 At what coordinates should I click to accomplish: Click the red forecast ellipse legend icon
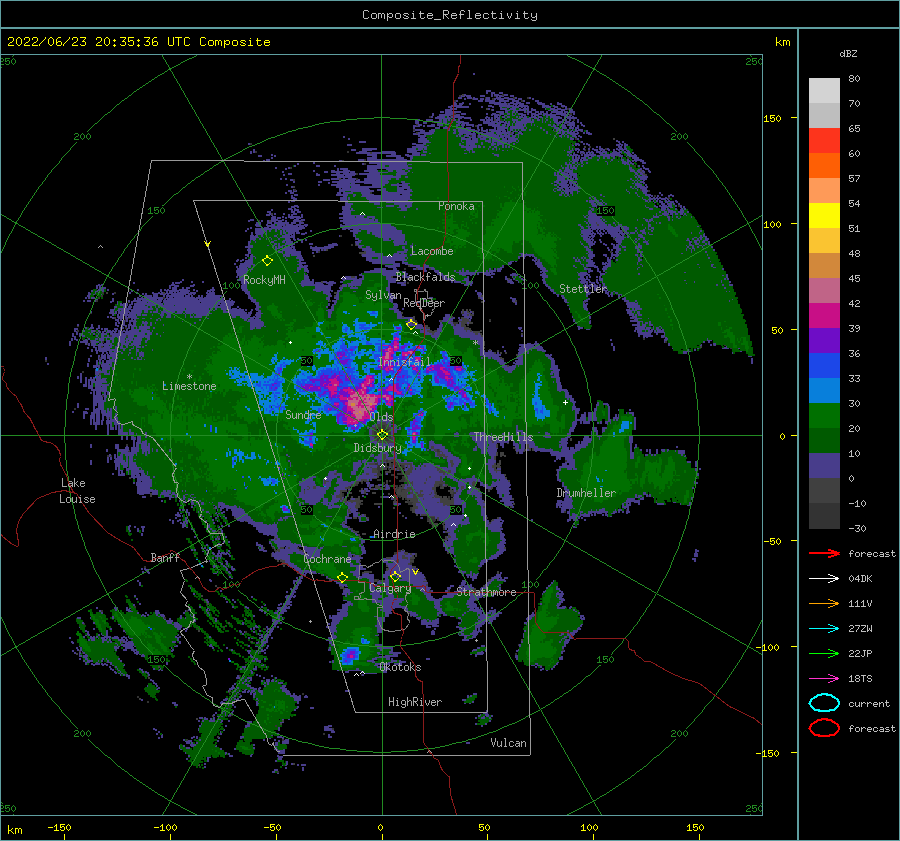tap(824, 728)
